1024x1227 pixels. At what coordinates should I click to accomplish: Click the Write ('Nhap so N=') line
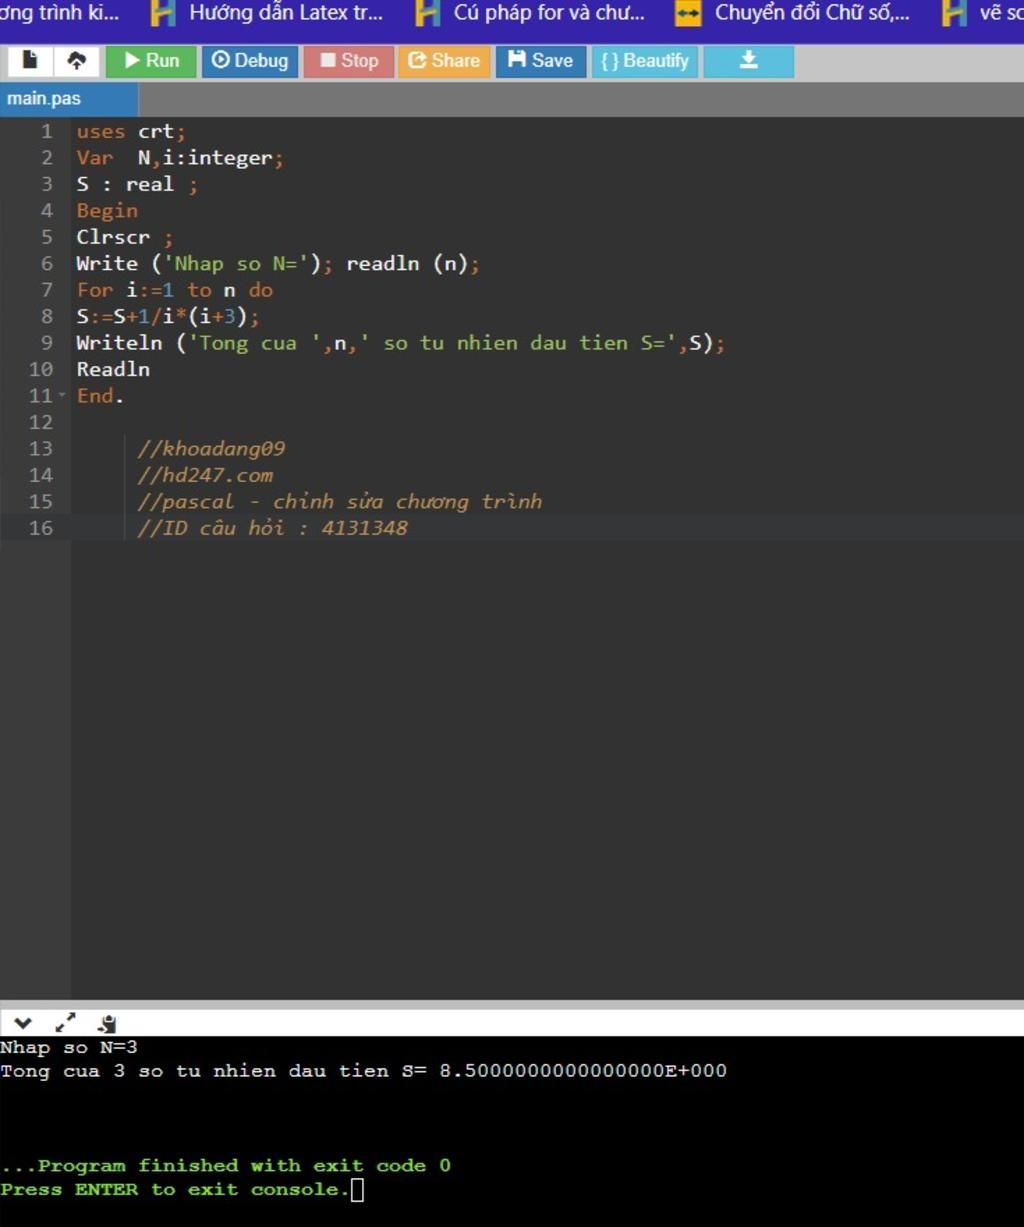click(x=278, y=264)
